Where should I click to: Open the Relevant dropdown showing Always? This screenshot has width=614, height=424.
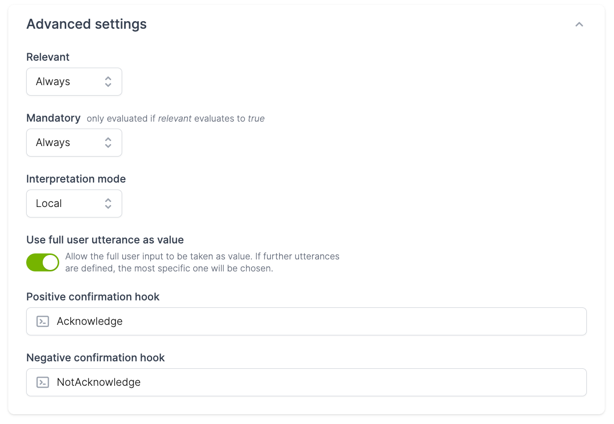pyautogui.click(x=74, y=81)
